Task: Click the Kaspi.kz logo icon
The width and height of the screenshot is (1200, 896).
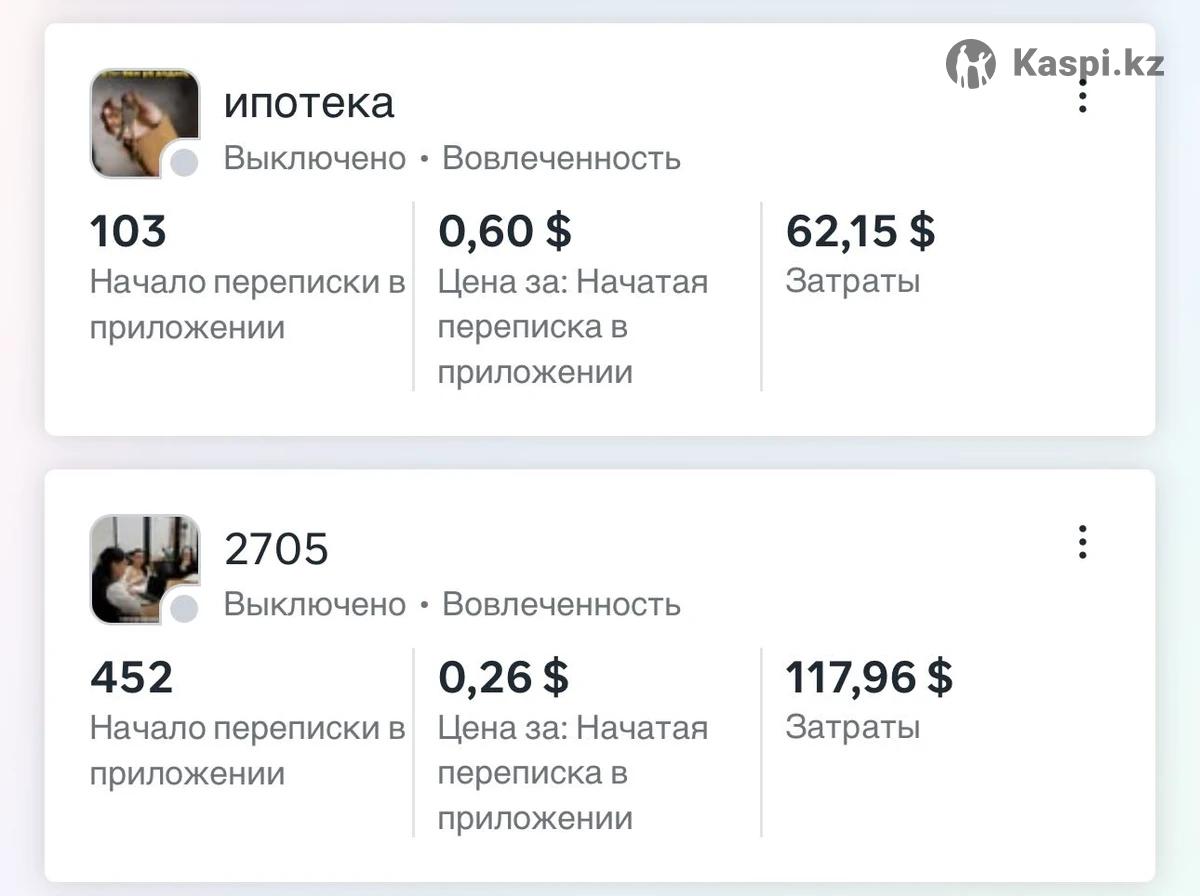Action: tap(970, 64)
